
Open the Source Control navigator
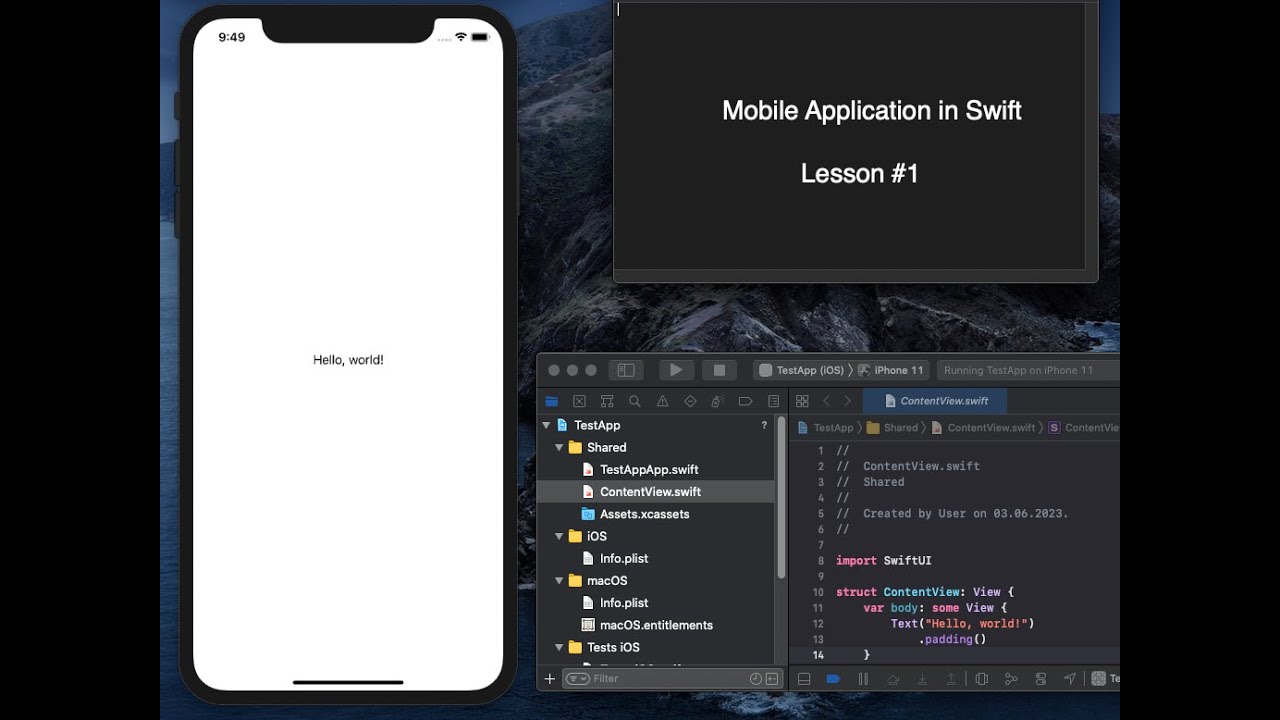[579, 401]
